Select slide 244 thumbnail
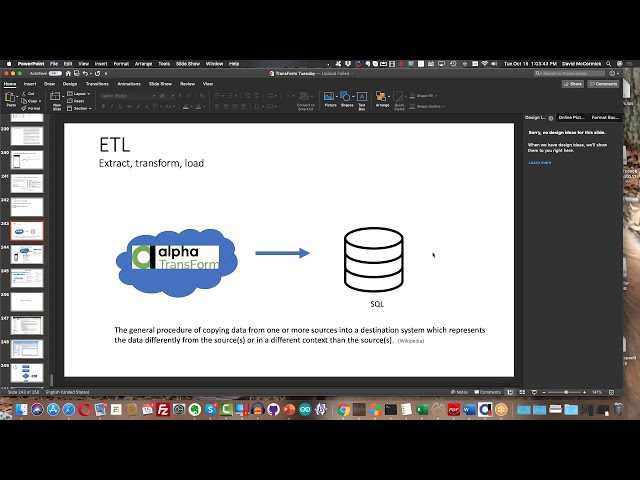Image resolution: width=640 pixels, height=480 pixels. 27,254
